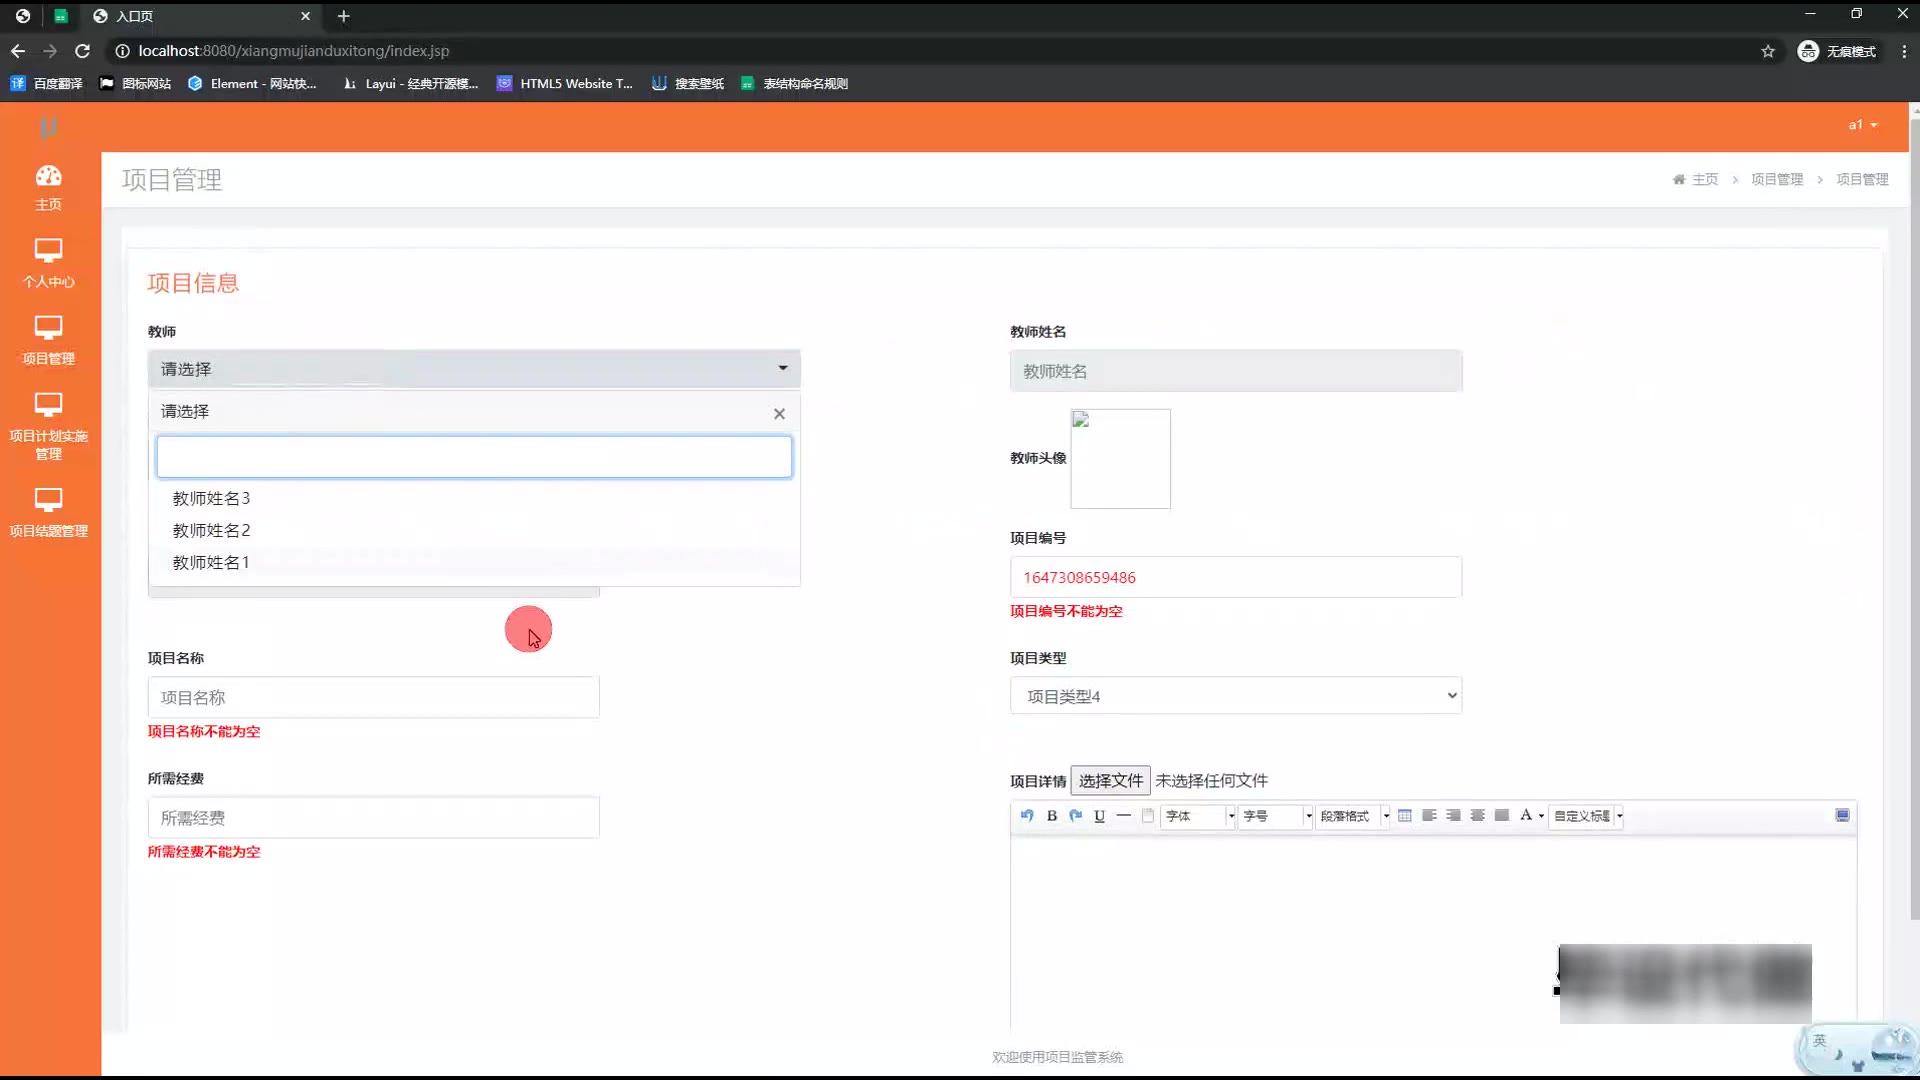Viewport: 1920px width, 1080px height.
Task: Bookmark page with the star icon
Action: (1768, 51)
